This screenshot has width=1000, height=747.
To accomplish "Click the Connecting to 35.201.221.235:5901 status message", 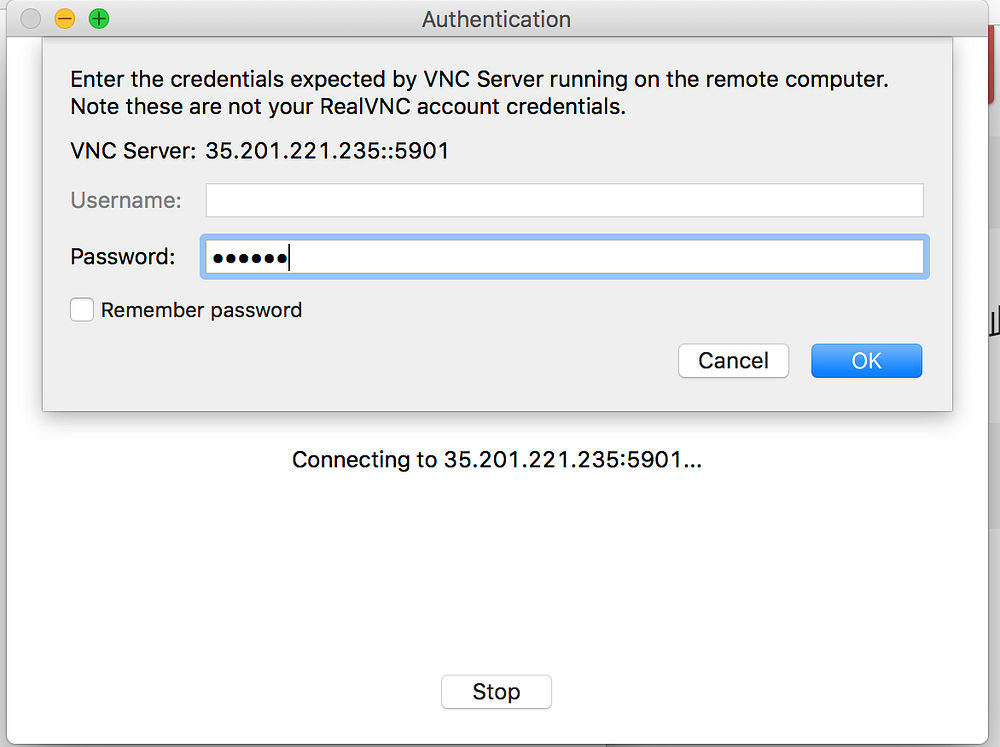I will click(x=497, y=460).
